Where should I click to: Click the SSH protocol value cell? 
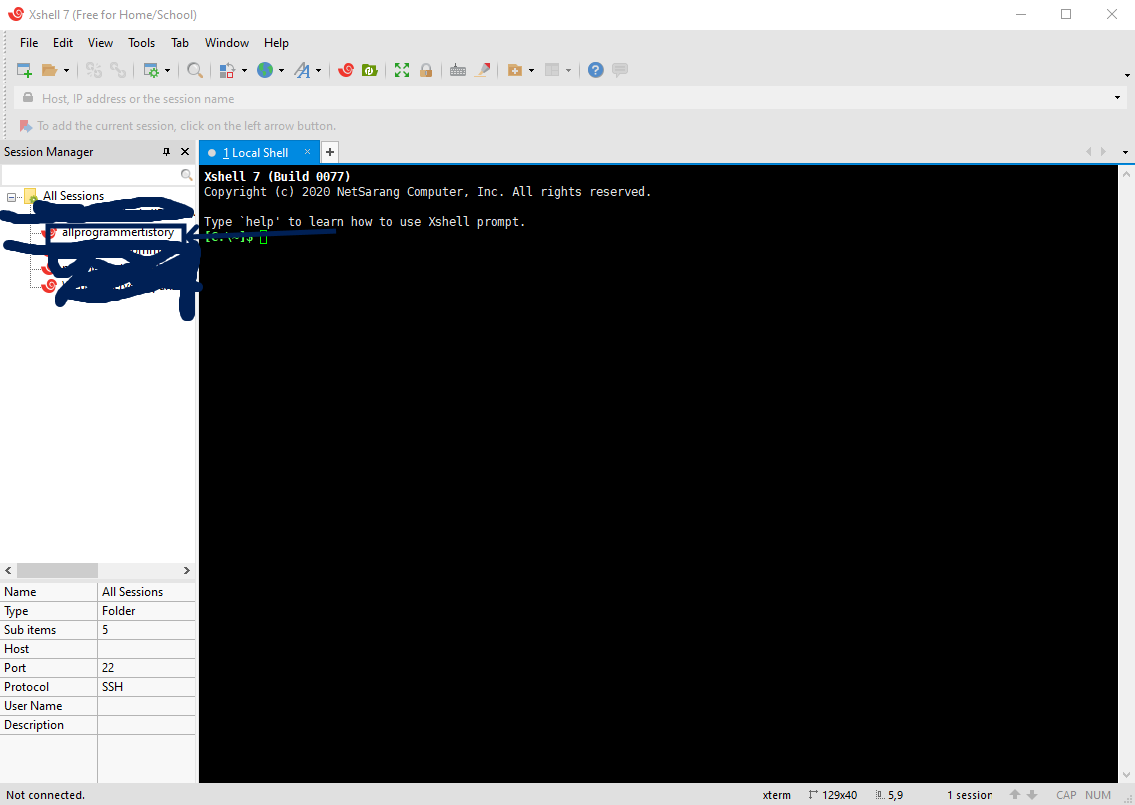tap(146, 686)
